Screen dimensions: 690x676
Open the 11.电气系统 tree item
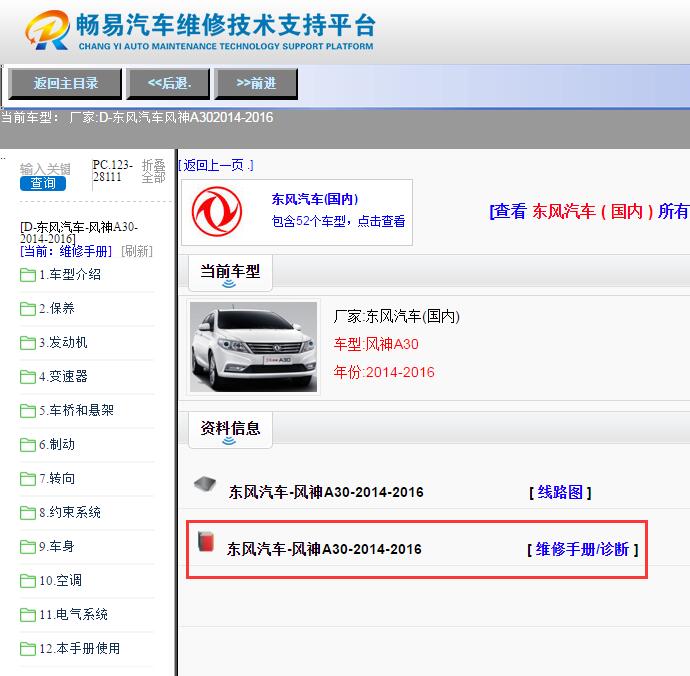point(73,614)
